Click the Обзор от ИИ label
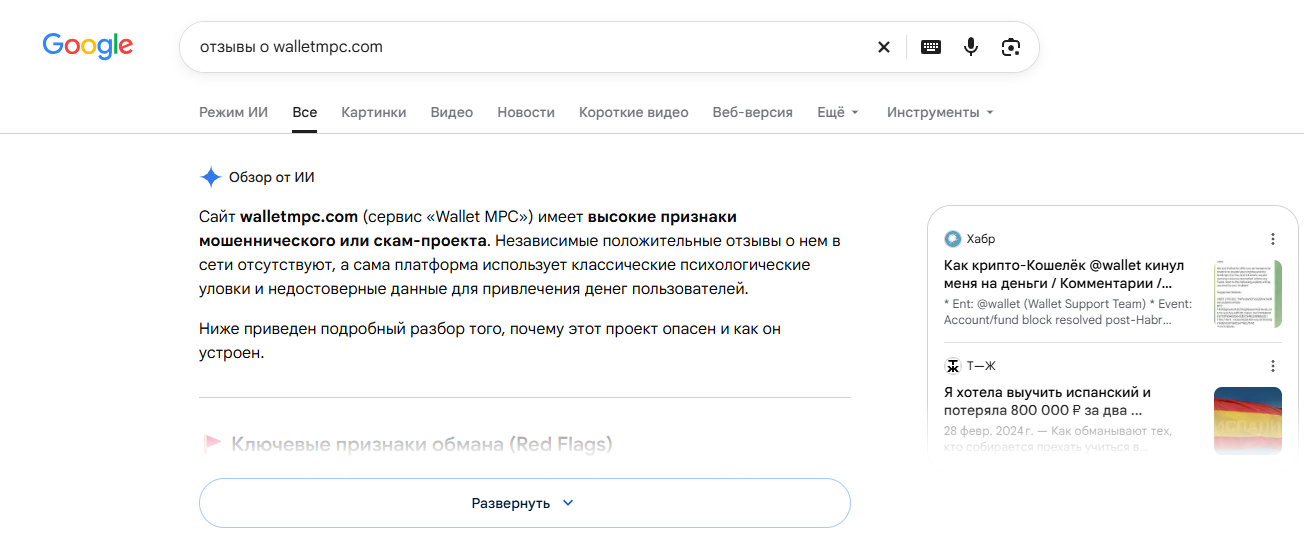The image size is (1304, 545). tap(272, 177)
